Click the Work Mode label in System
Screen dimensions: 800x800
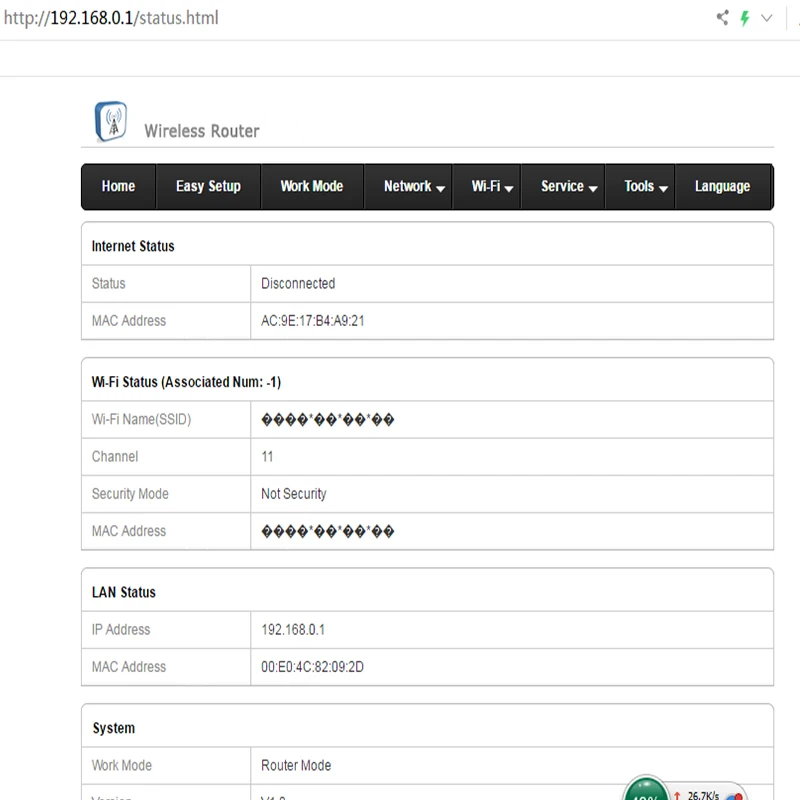122,765
